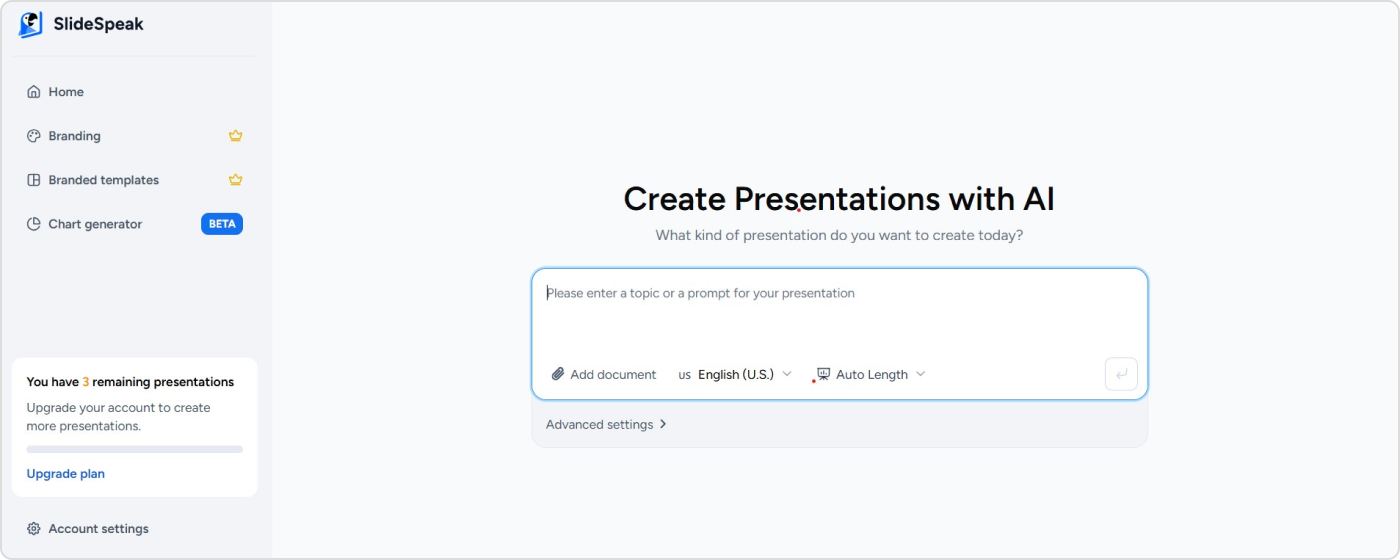Focus the presentation topic prompt field
1400x560 pixels.
[x=838, y=310]
